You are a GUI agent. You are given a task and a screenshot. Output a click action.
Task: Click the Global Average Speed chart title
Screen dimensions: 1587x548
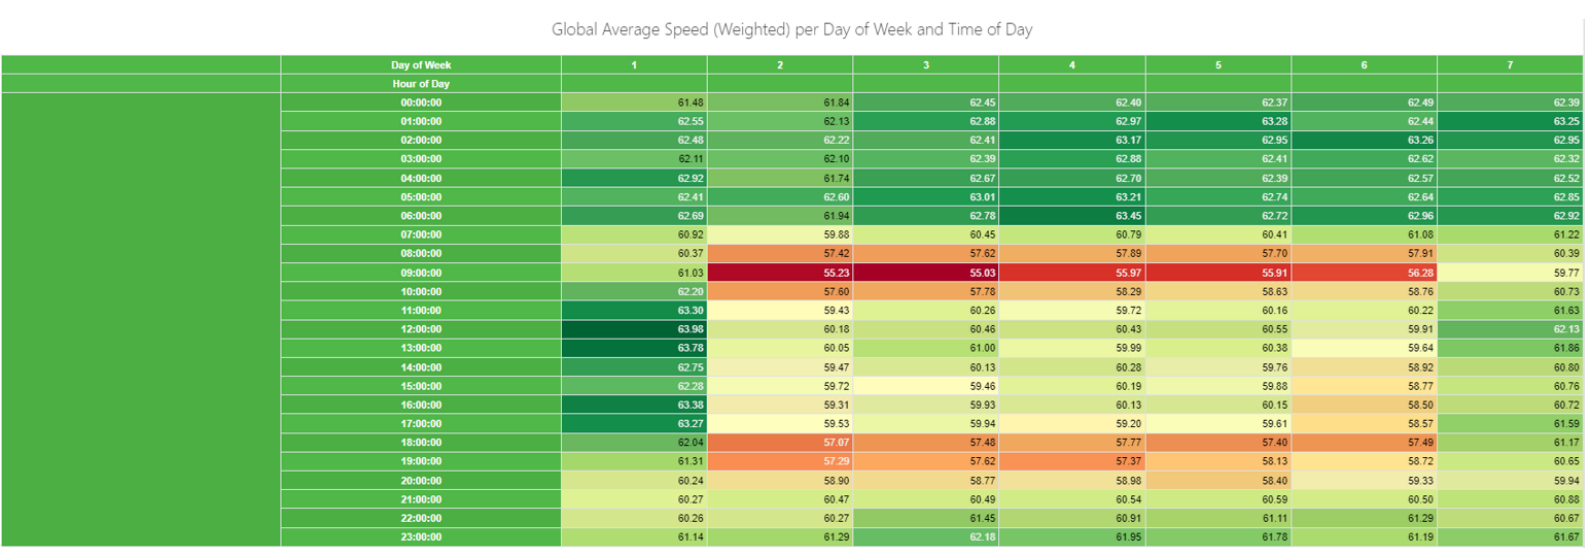click(791, 30)
